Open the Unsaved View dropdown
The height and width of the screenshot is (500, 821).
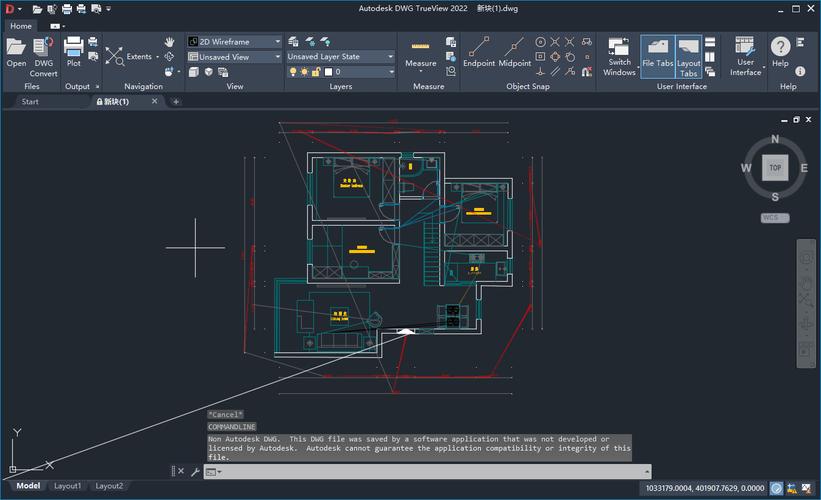tap(278, 57)
